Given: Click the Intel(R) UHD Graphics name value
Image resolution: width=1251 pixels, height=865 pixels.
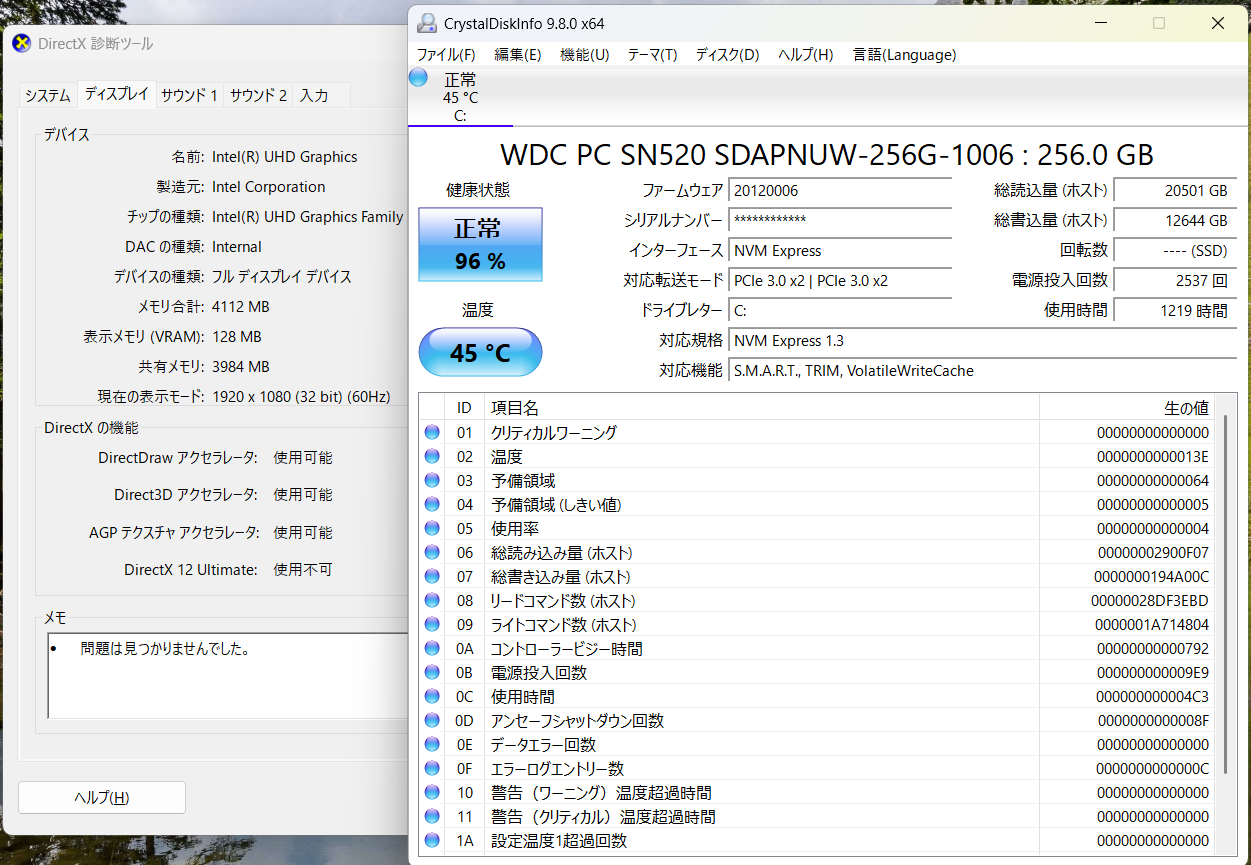Looking at the screenshot, I should (285, 157).
